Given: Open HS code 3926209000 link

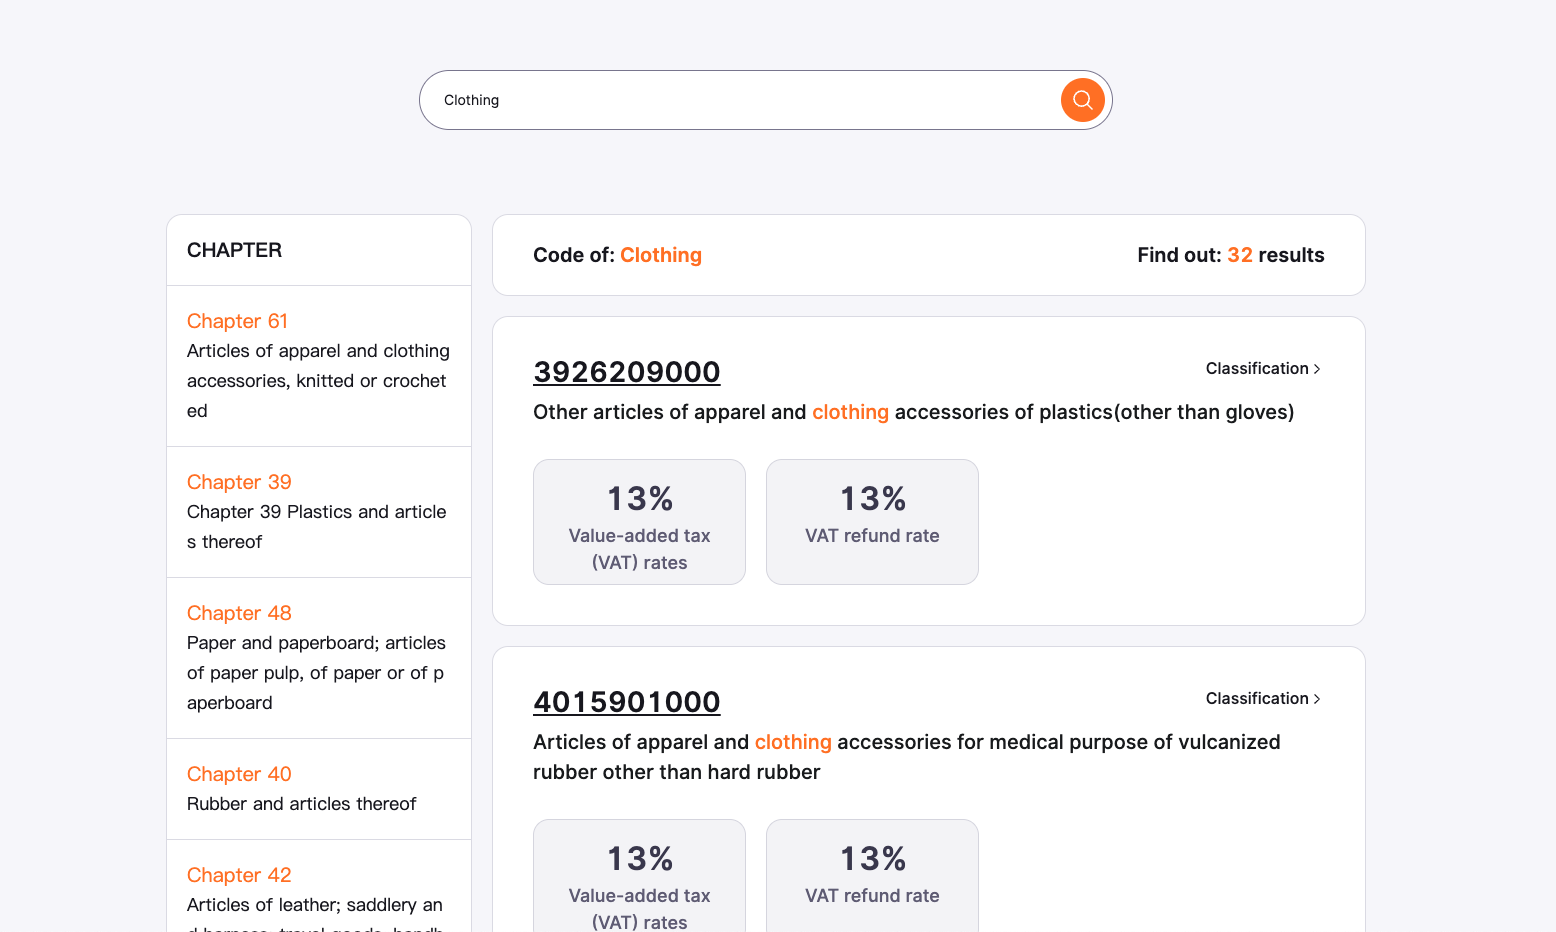Looking at the screenshot, I should pyautogui.click(x=626, y=372).
